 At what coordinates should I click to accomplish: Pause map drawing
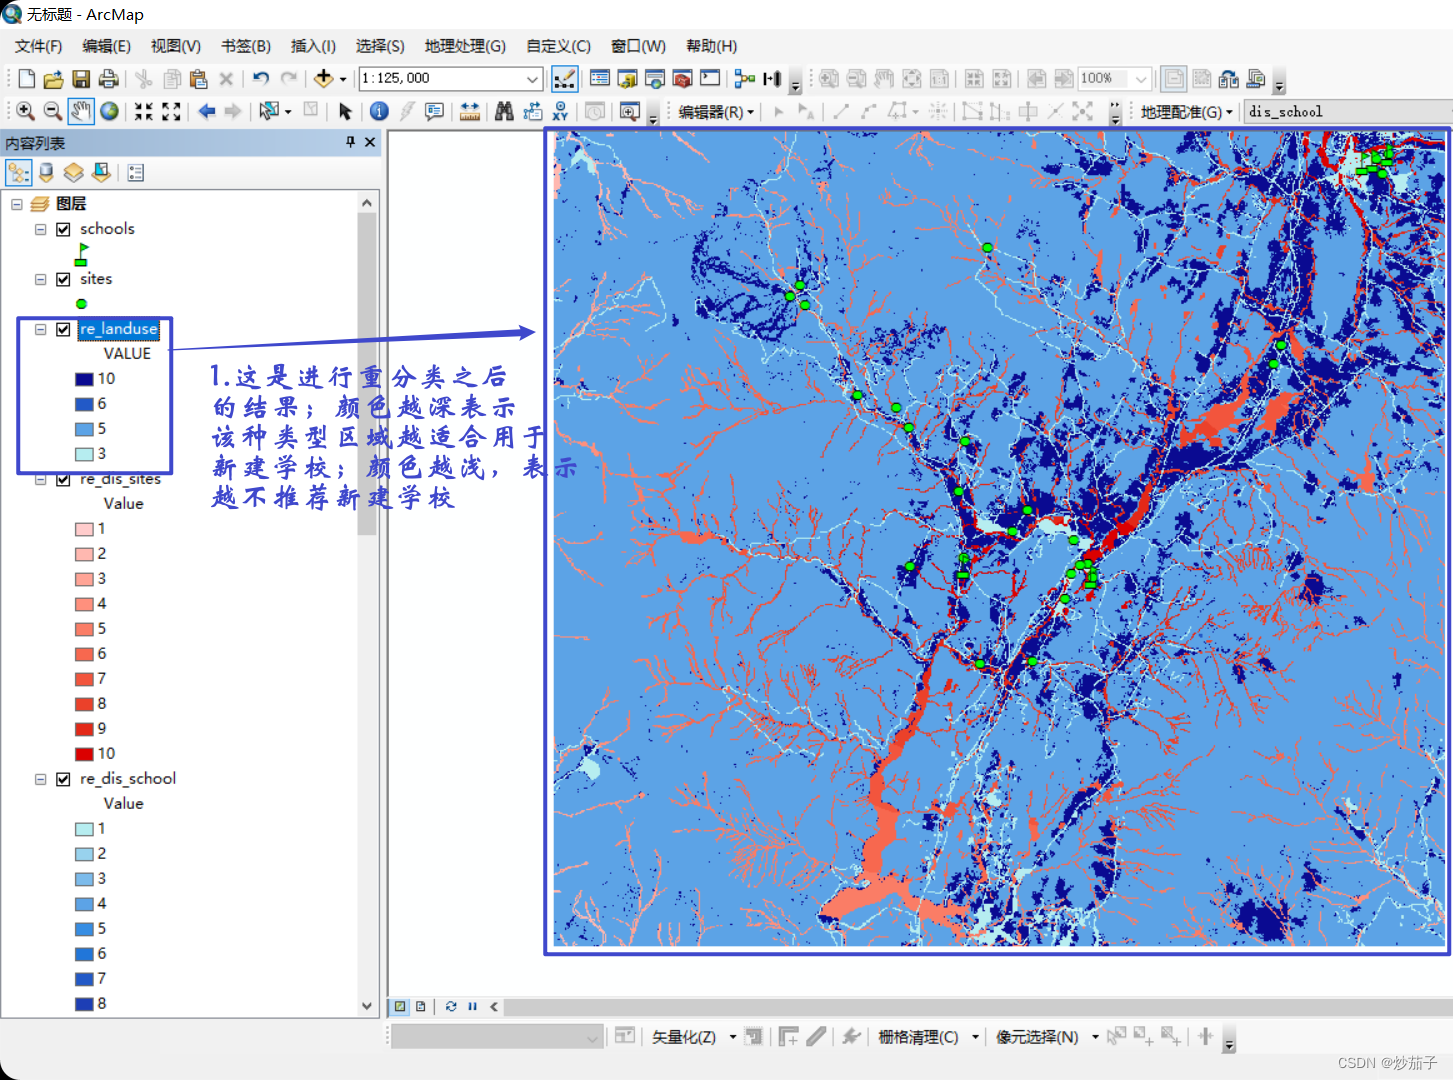tap(472, 1006)
